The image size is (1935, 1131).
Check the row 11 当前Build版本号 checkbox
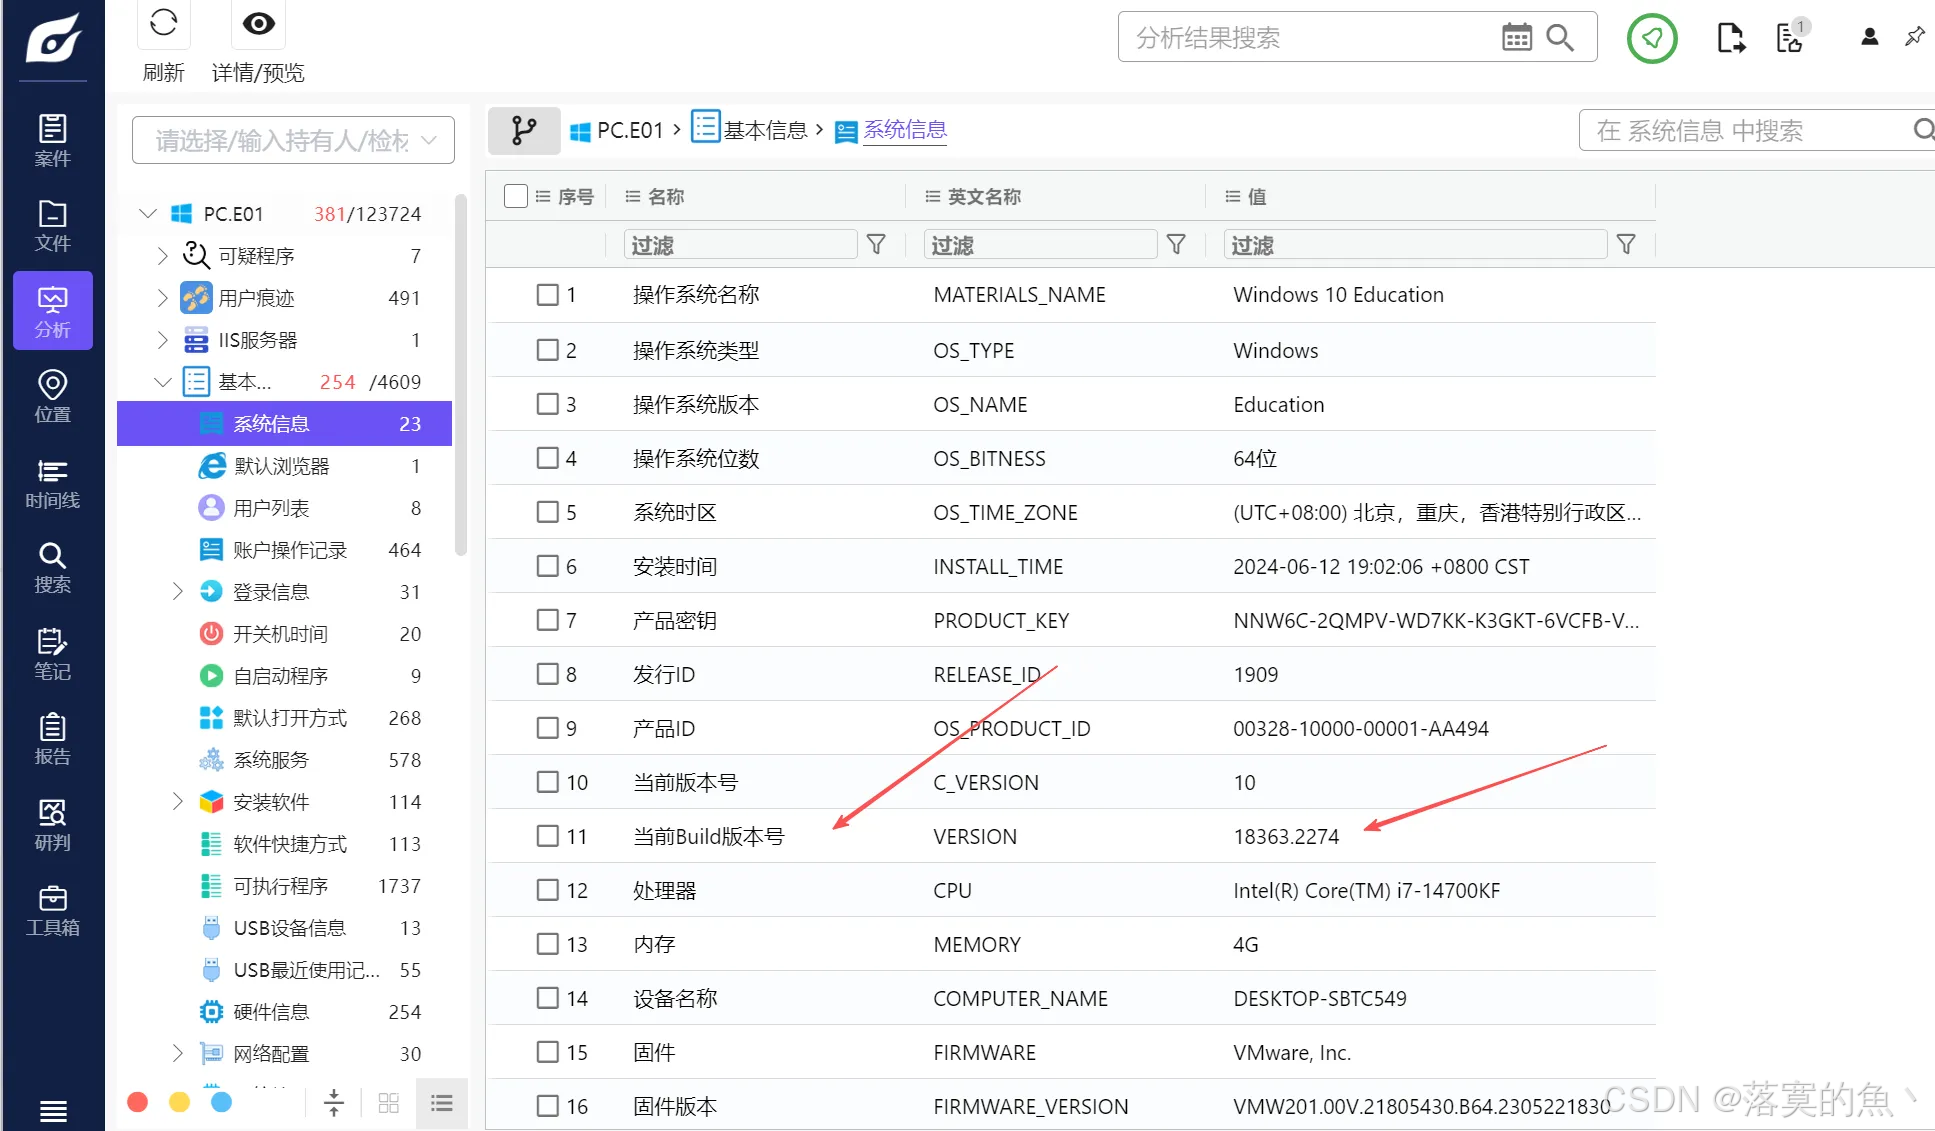point(548,836)
